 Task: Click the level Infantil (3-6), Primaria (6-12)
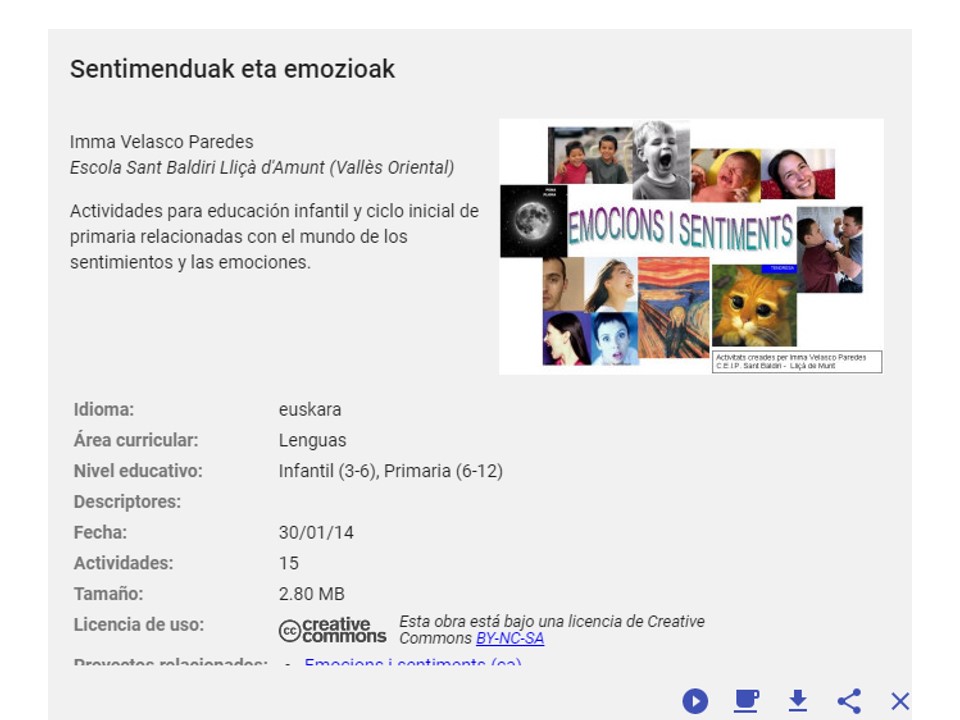point(391,470)
